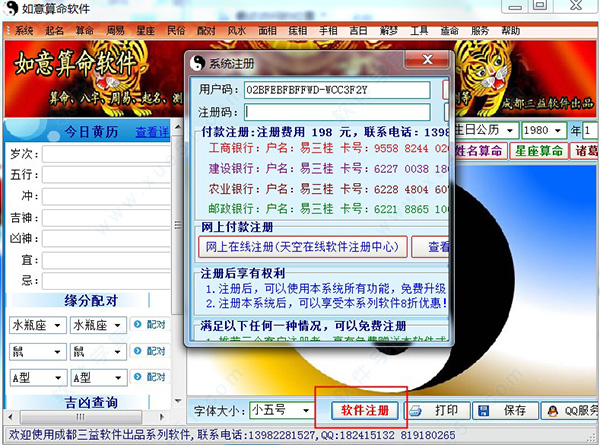Click the horizontal scrollbar left arrow
The height and width of the screenshot is (445, 600).
point(10,416)
